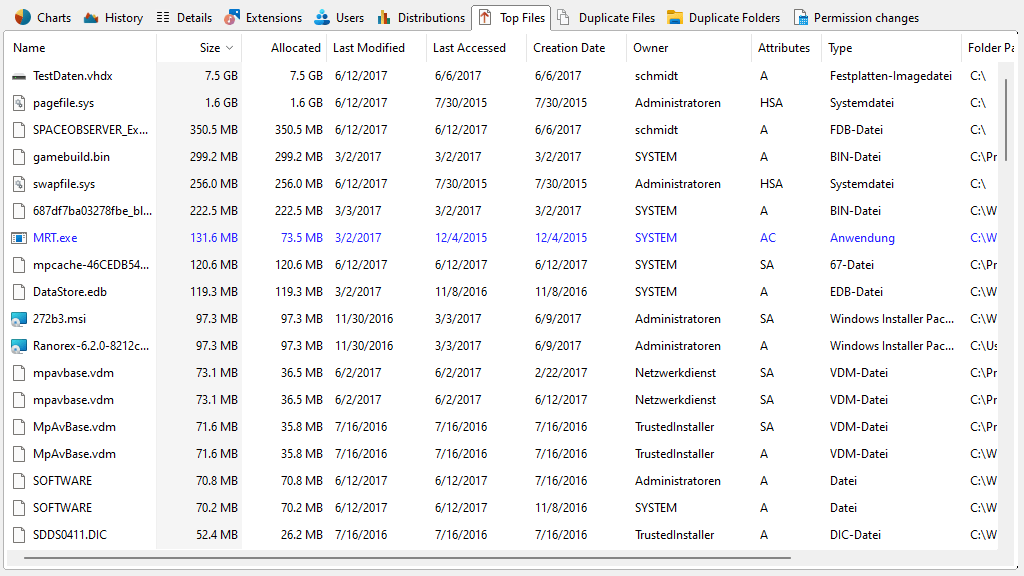Click the MRT.exe application icon

point(19,238)
